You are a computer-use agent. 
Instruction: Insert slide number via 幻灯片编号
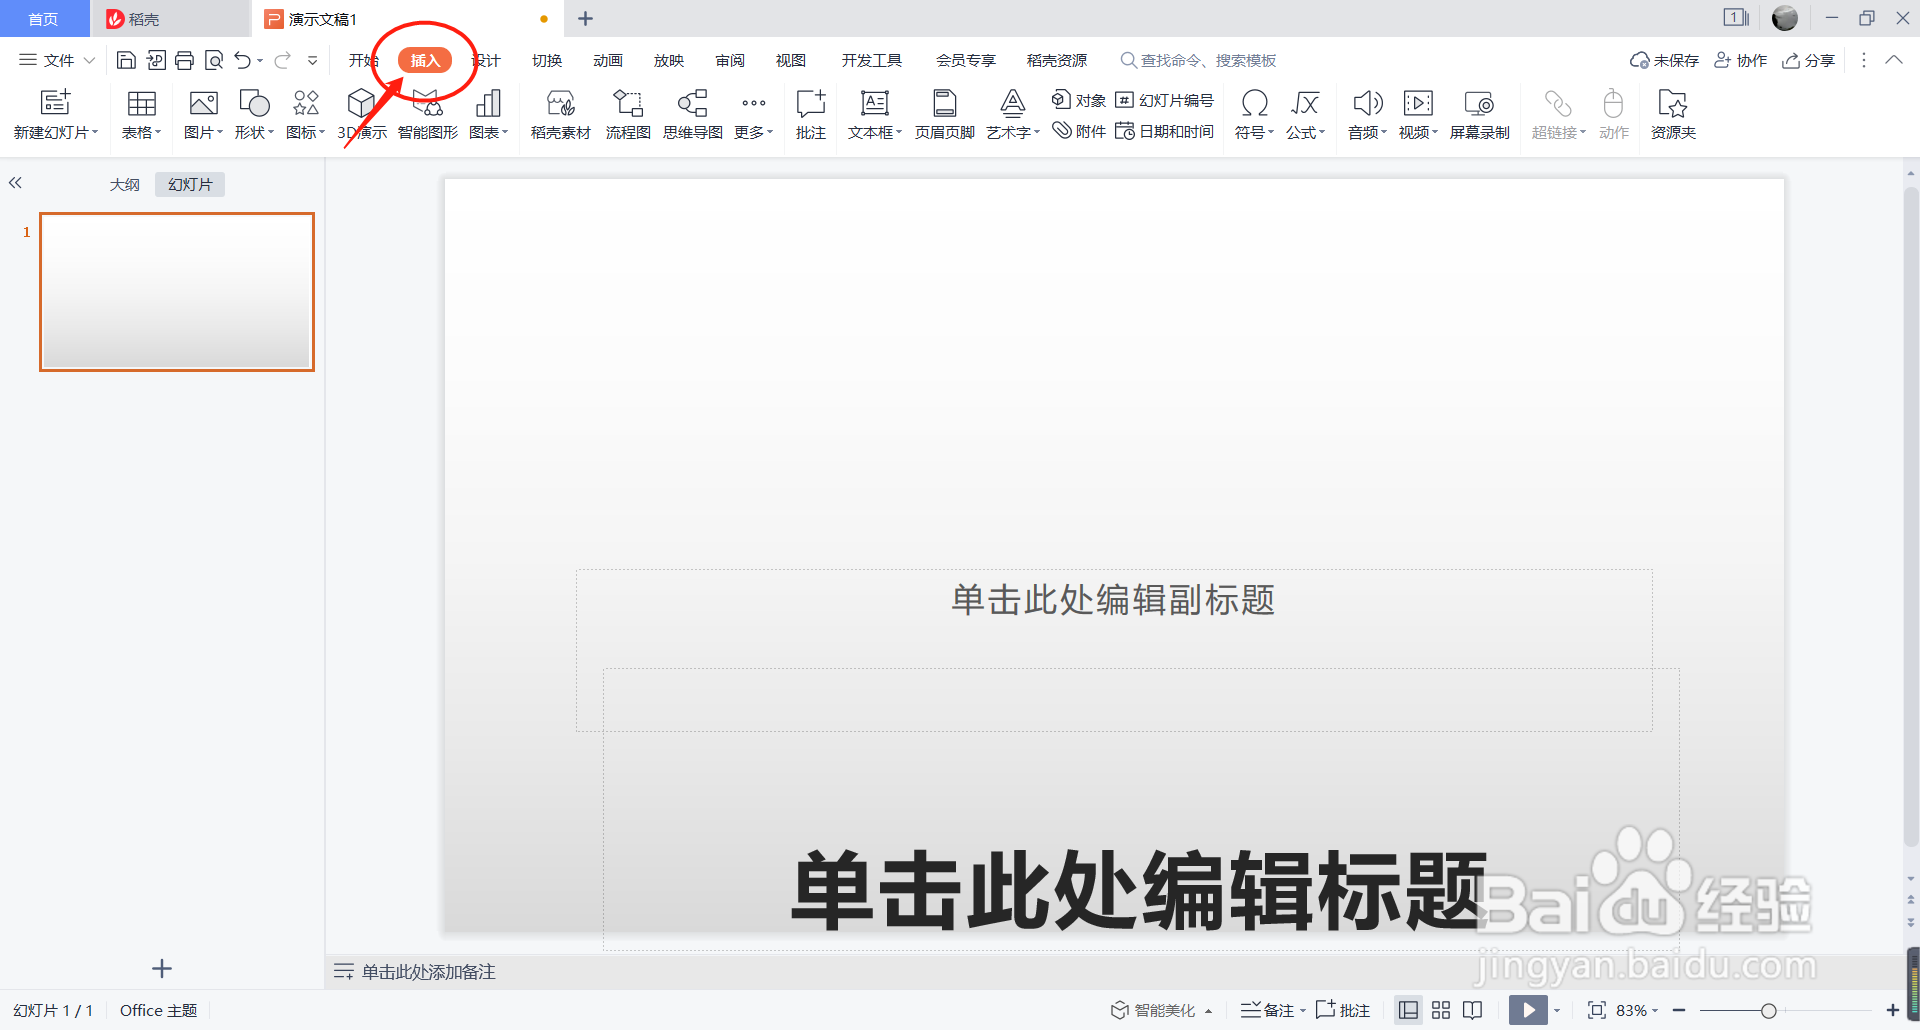click(x=1164, y=100)
